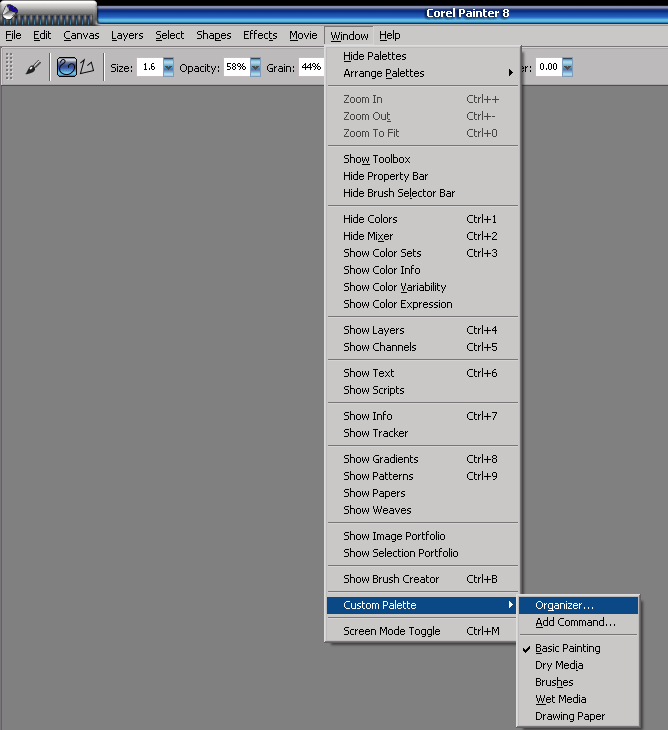Choose Show Layers
Viewport: 668px width, 730px height.
pos(423,330)
